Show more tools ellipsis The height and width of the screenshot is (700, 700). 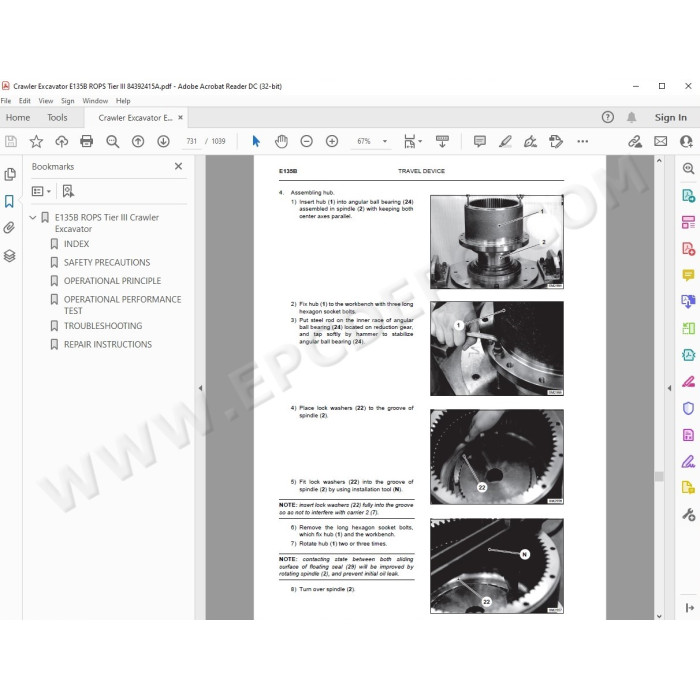pos(583,142)
